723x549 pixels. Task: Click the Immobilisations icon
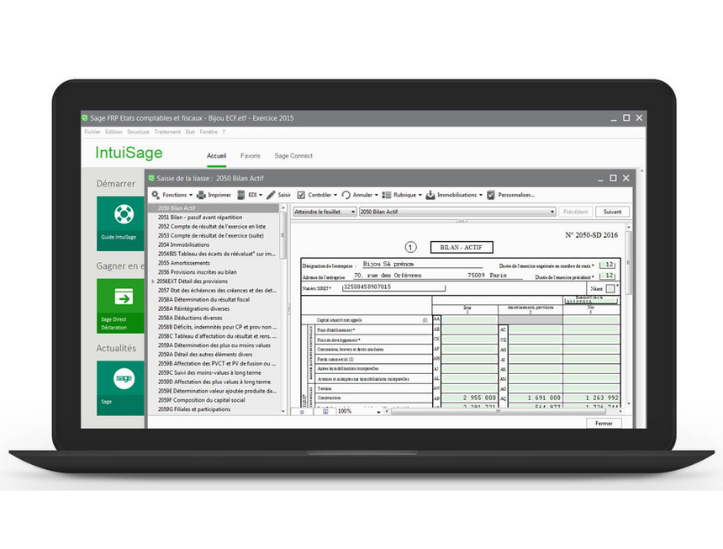point(430,195)
